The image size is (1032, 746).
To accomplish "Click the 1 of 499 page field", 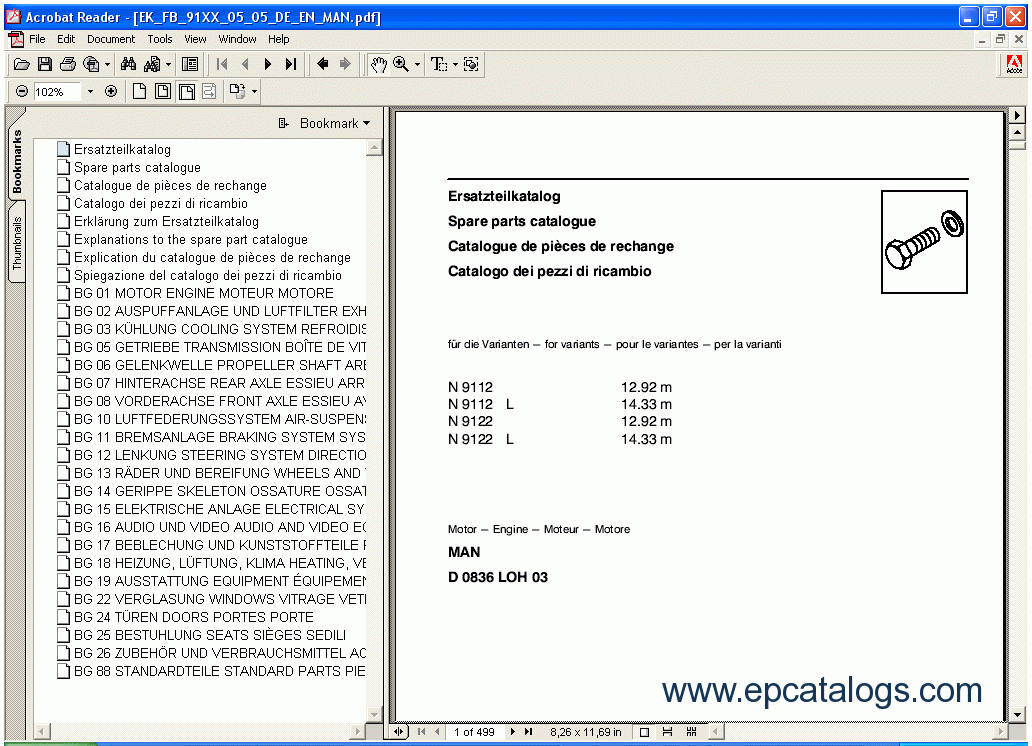I will pyautogui.click(x=474, y=732).
